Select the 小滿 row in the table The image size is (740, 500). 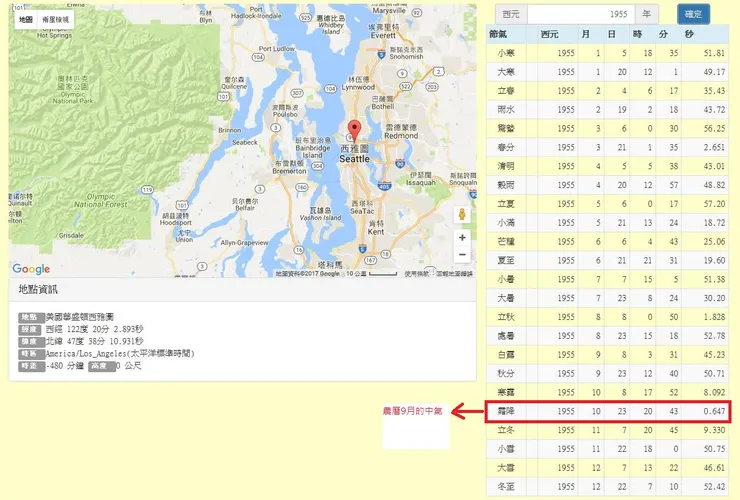(x=607, y=223)
